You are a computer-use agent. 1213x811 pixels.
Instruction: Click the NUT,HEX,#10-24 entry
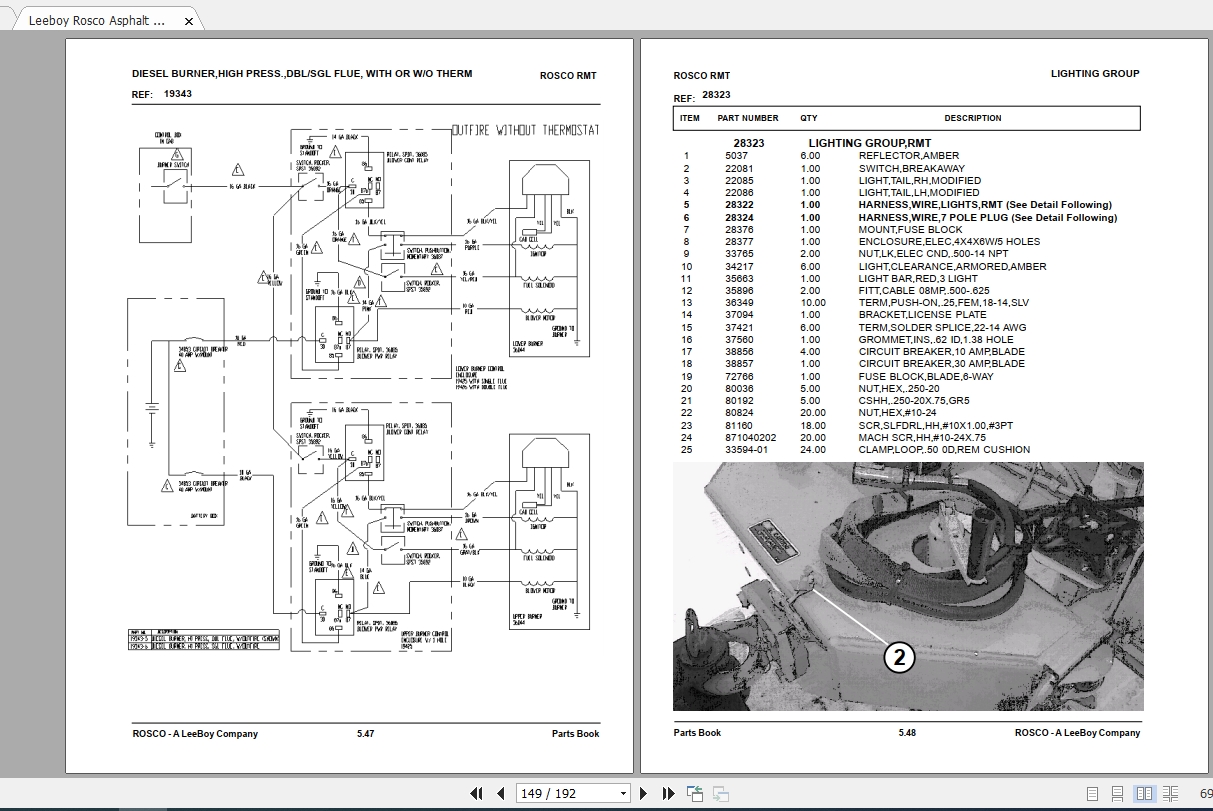(895, 413)
